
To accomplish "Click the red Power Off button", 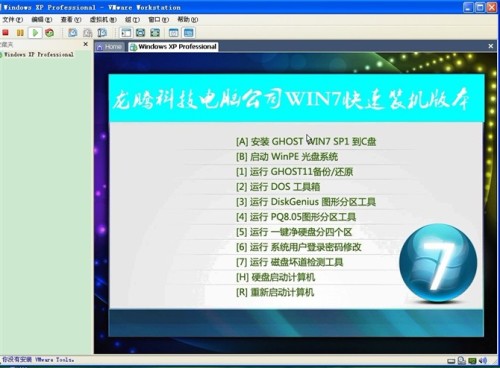I will pos(5,33).
